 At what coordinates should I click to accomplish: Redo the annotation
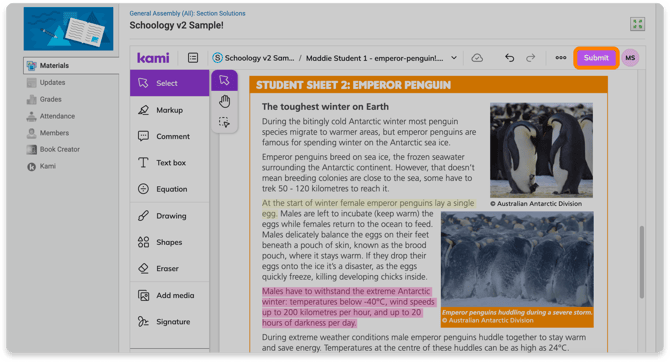pos(530,58)
